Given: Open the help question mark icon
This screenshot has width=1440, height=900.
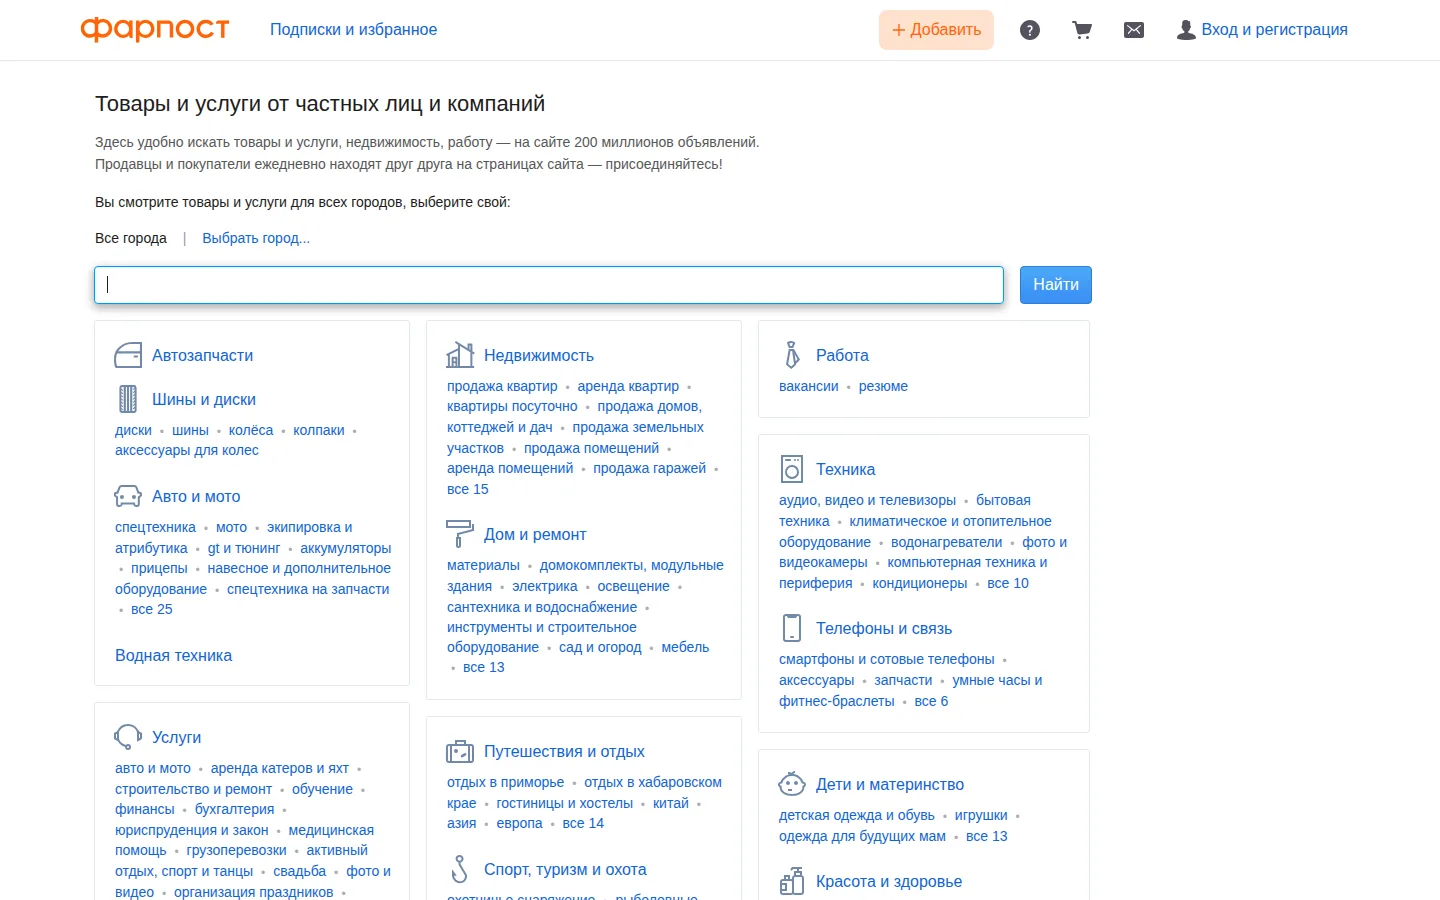Looking at the screenshot, I should click(x=1030, y=30).
